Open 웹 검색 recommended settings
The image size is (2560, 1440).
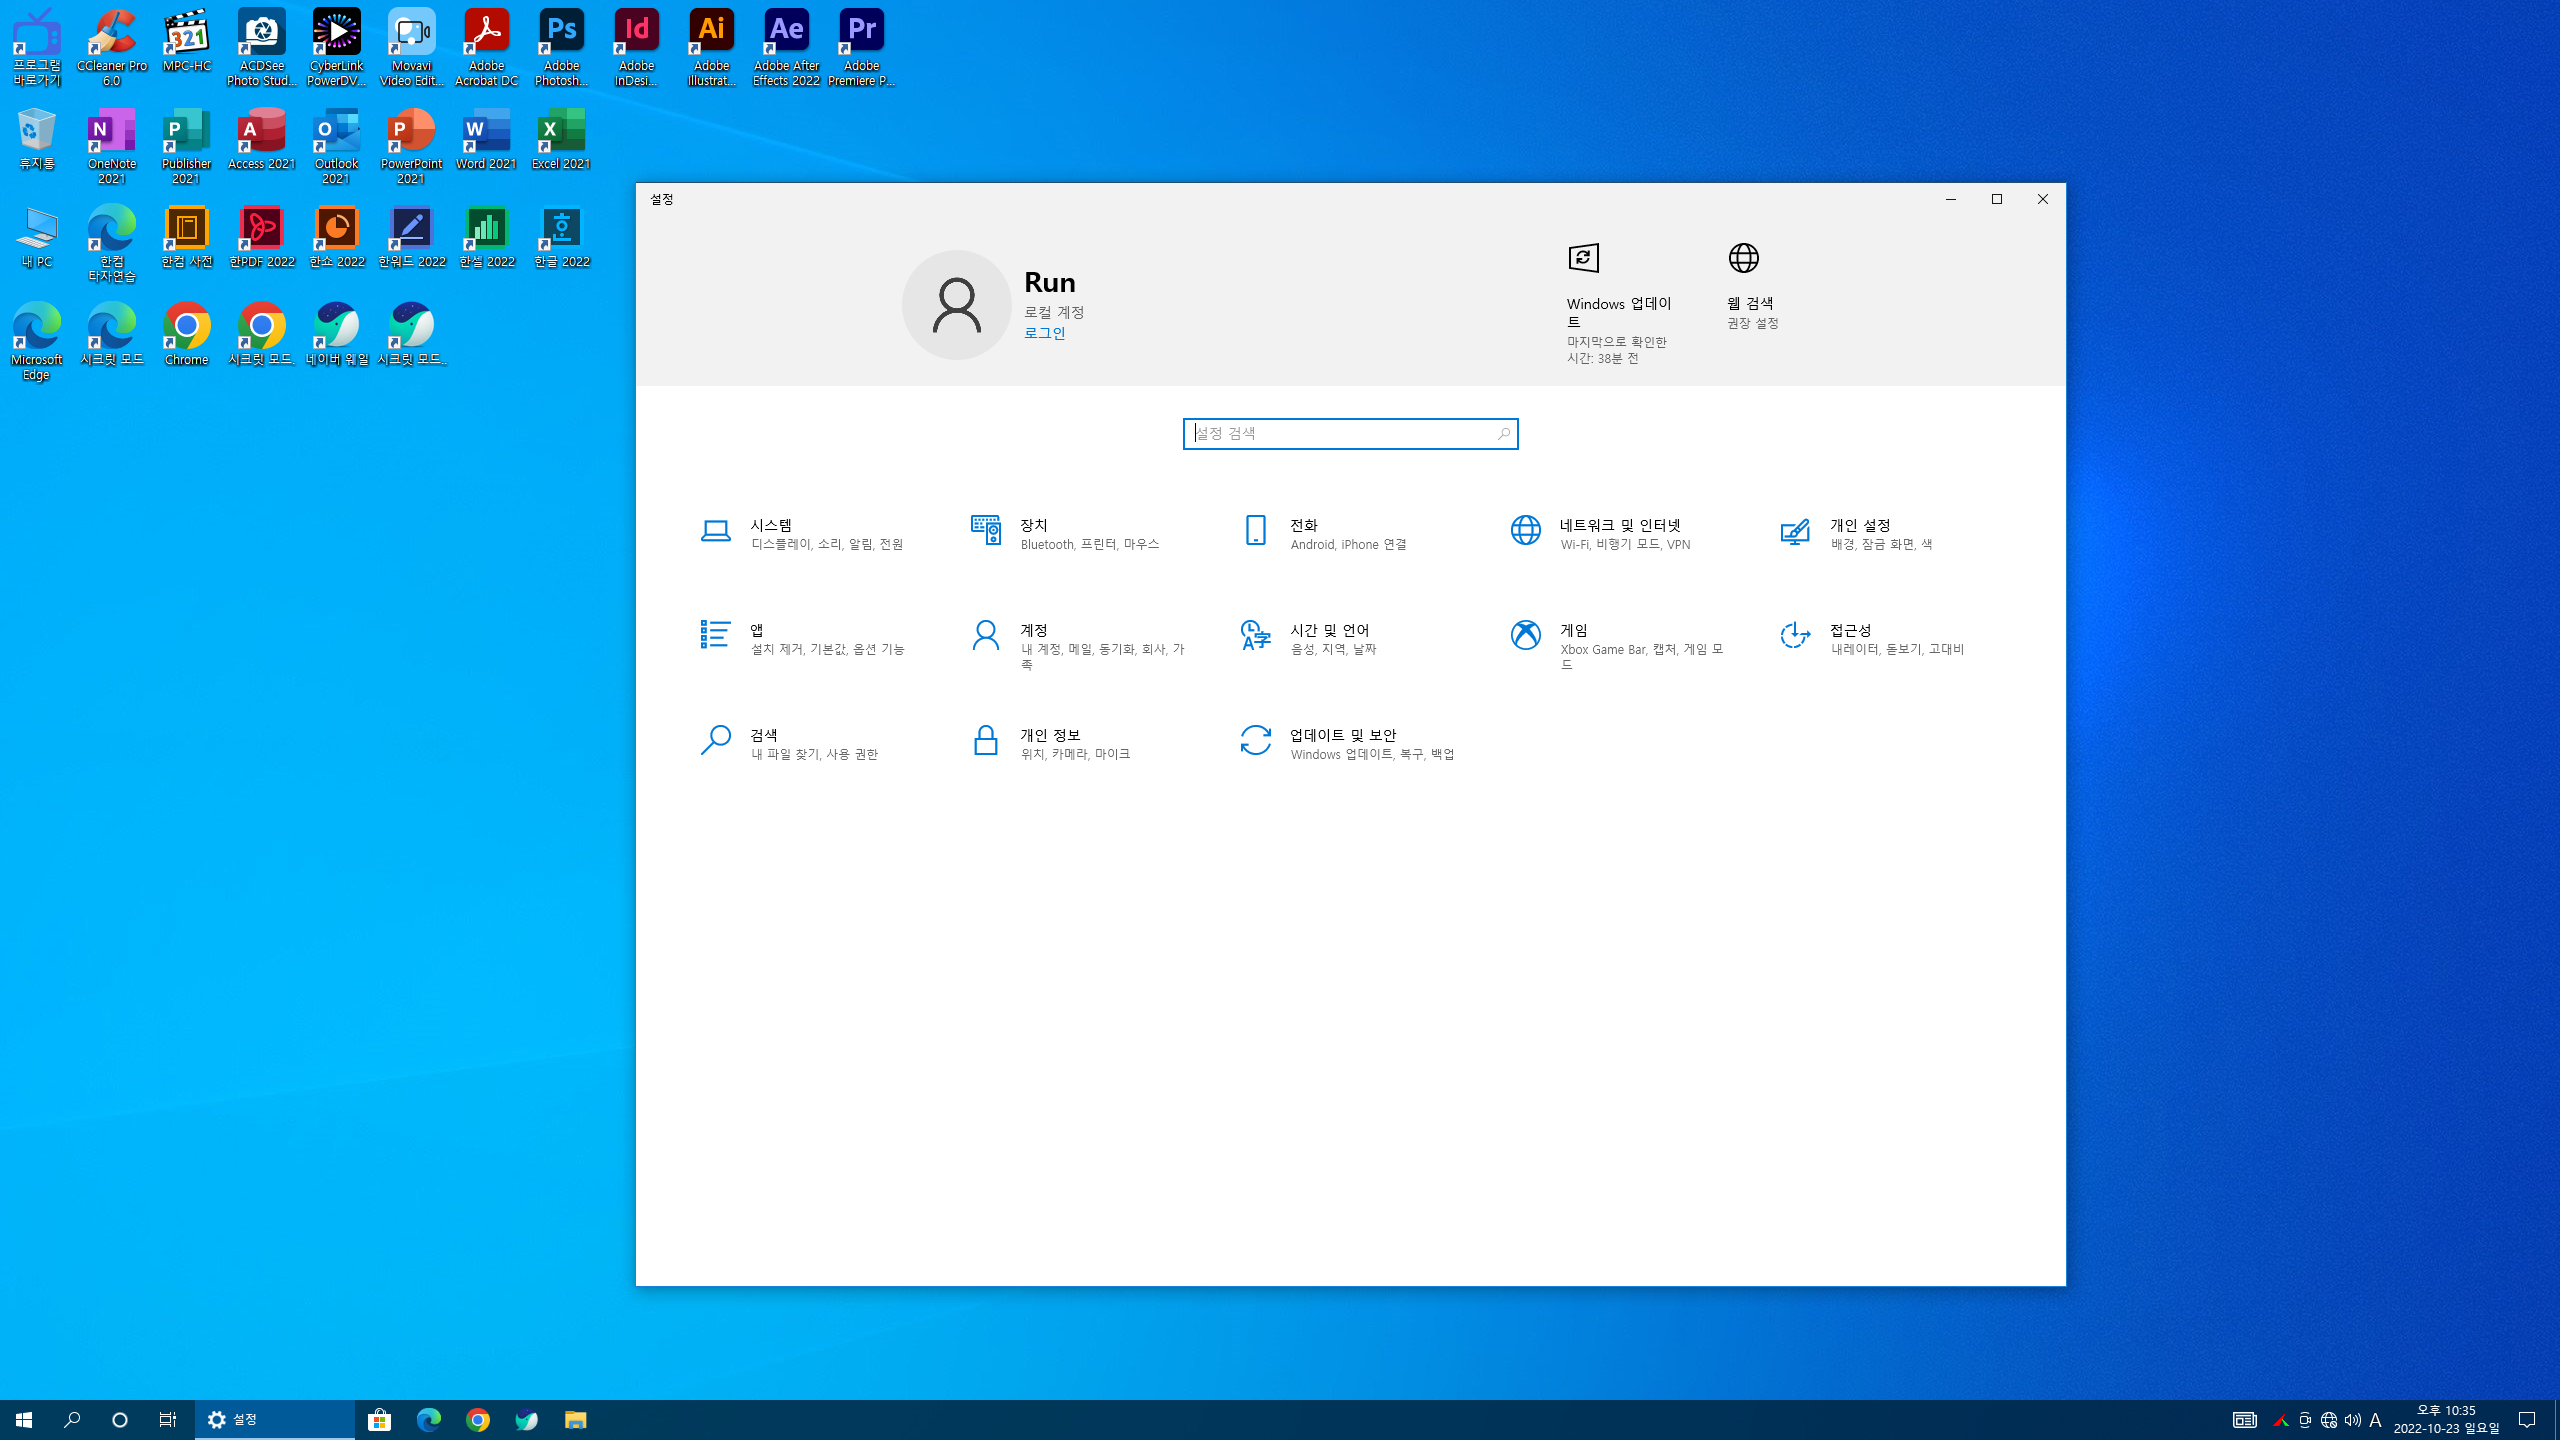coord(1752,286)
